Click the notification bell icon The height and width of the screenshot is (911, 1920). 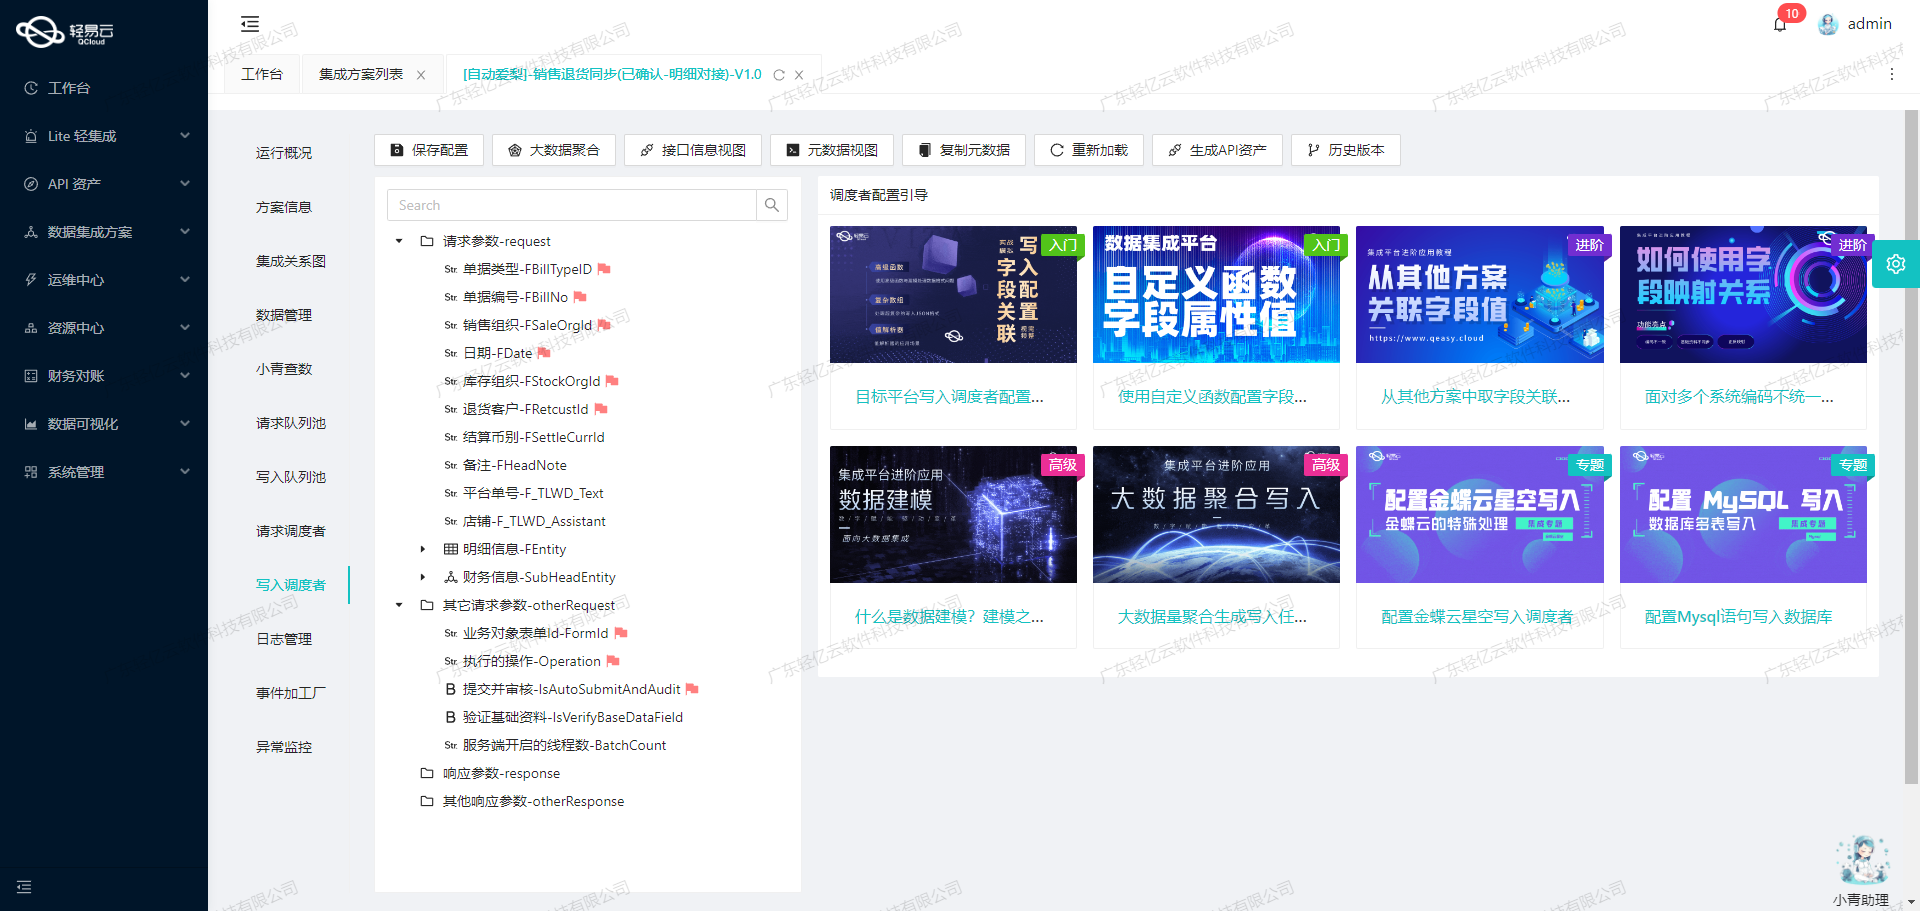1780,24
